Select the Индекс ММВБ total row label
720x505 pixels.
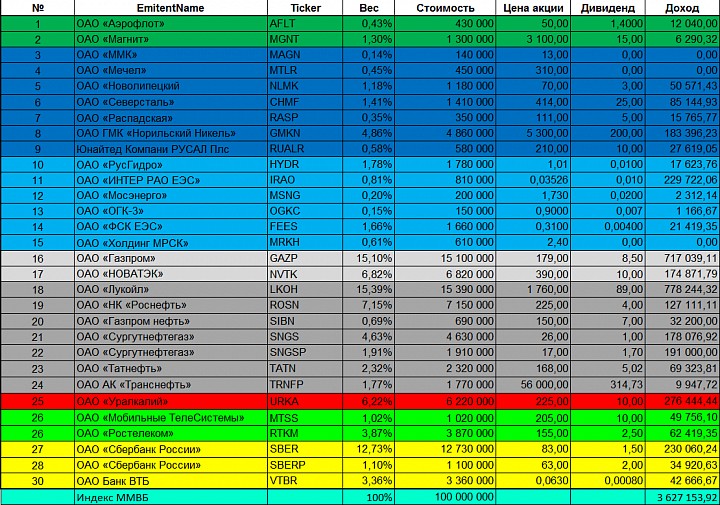pyautogui.click(x=170, y=497)
